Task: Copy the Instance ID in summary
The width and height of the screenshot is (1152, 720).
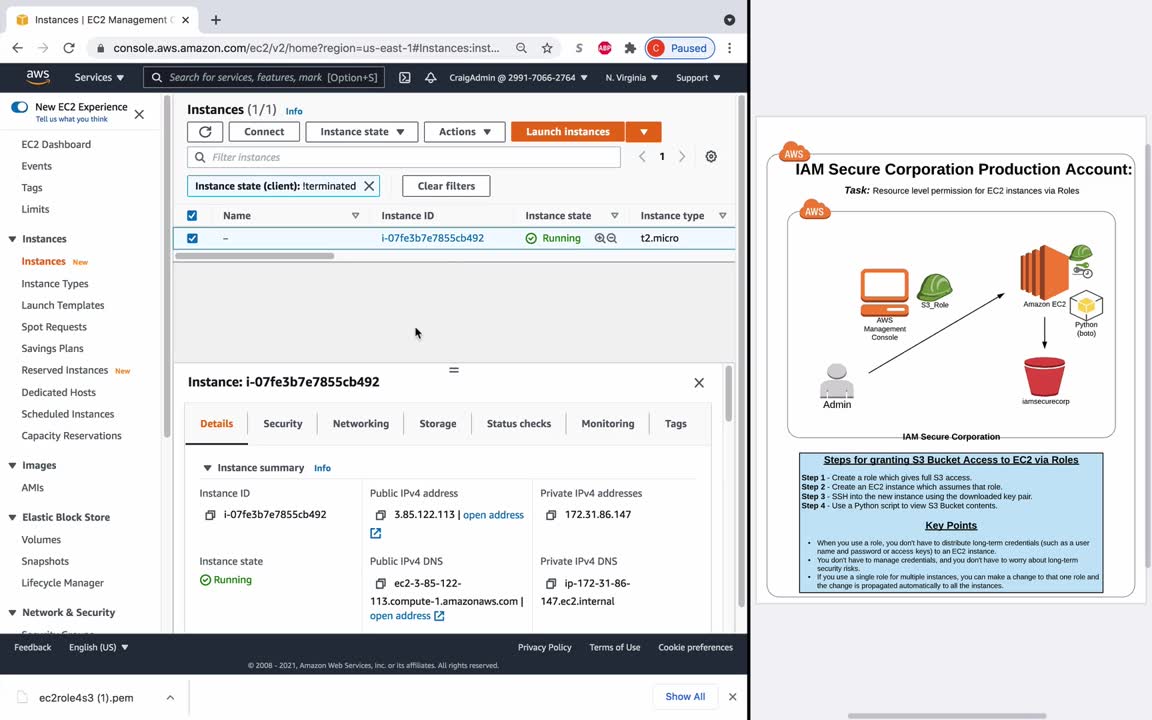Action: pyautogui.click(x=210, y=515)
